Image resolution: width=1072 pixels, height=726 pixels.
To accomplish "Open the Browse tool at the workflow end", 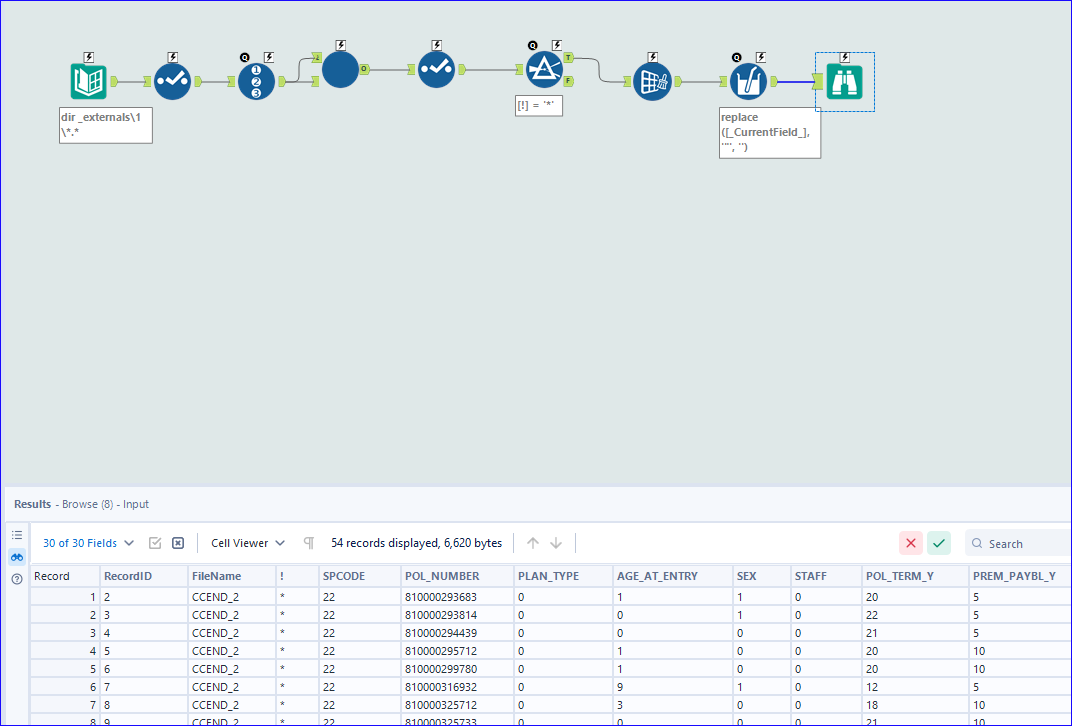I will coord(844,82).
